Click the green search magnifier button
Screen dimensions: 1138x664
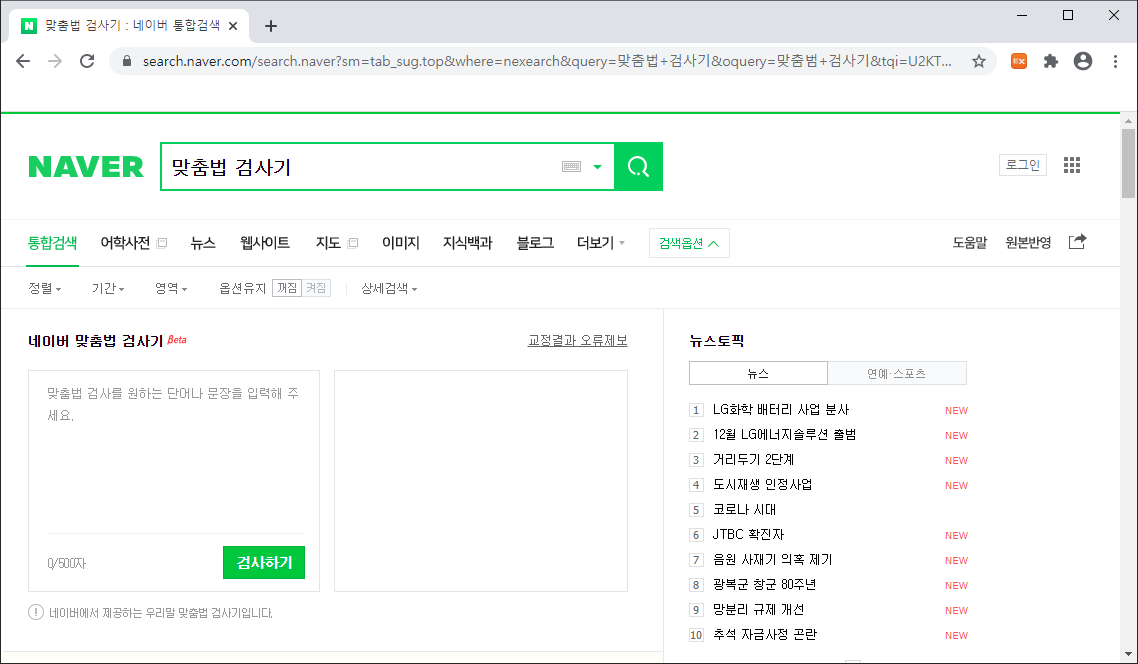(x=638, y=167)
